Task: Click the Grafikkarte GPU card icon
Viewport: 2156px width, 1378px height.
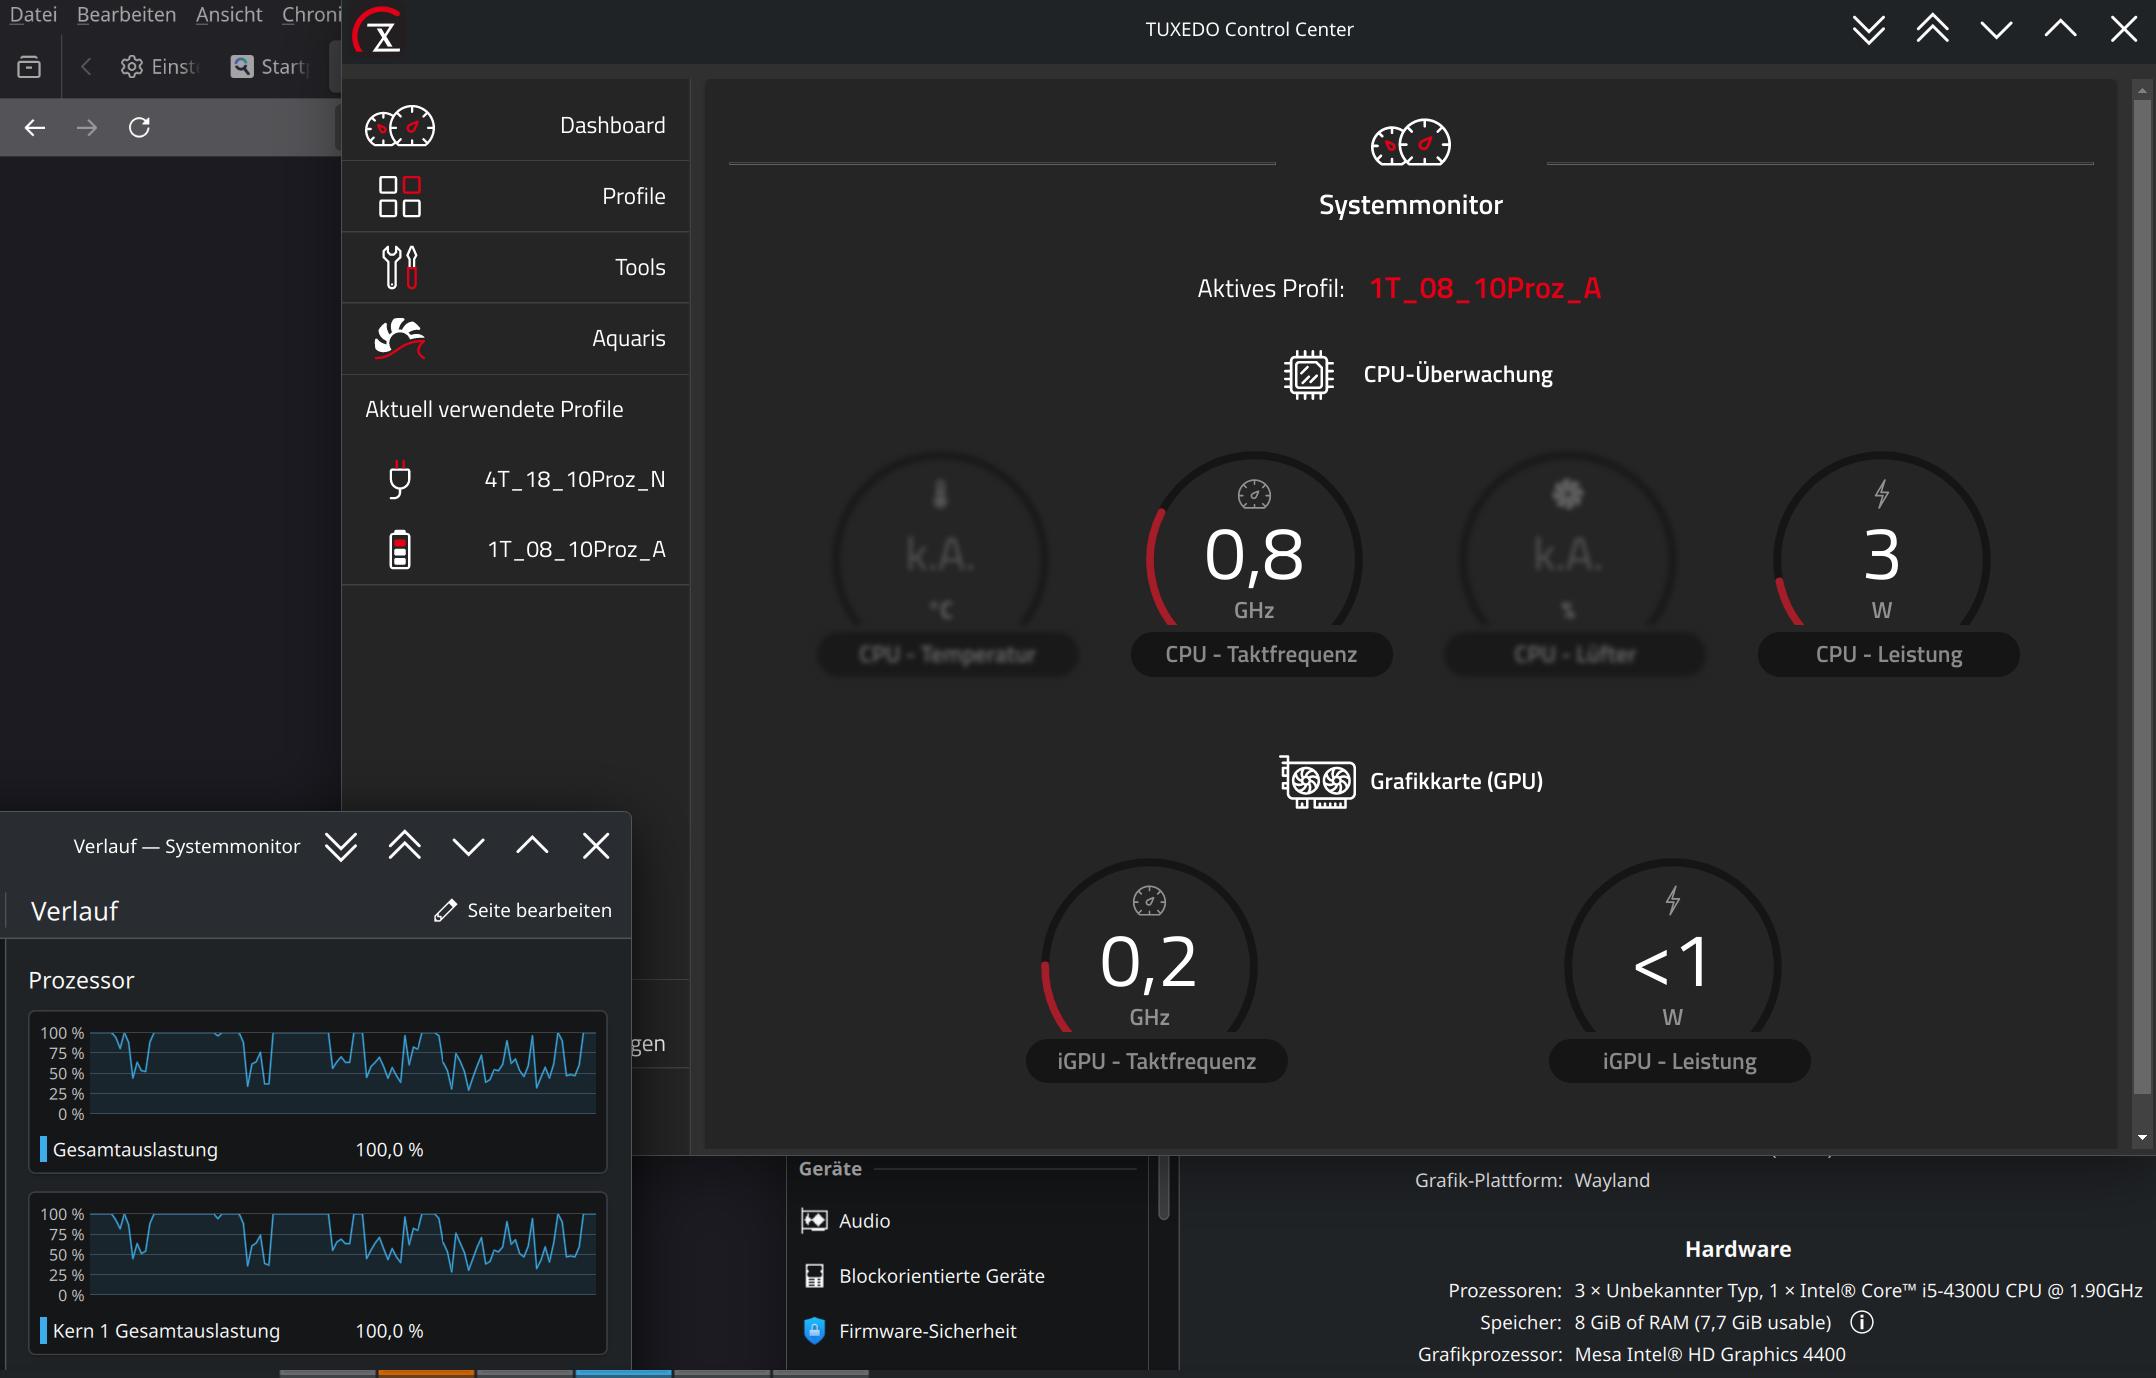Action: tap(1317, 782)
